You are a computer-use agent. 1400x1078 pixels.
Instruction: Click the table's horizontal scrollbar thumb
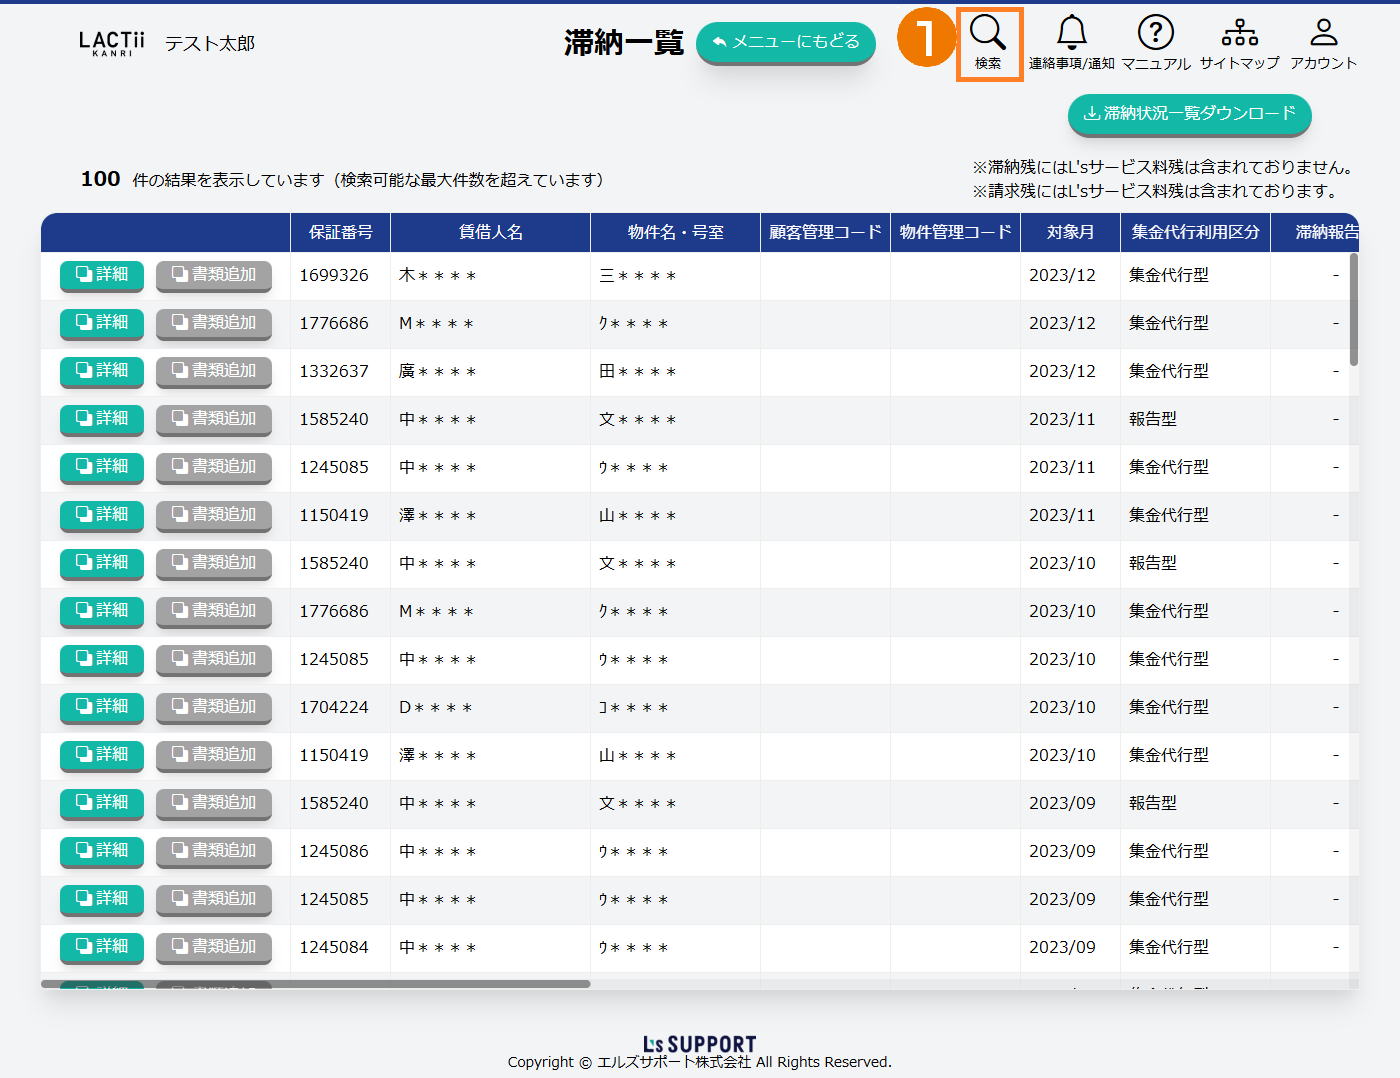click(315, 984)
